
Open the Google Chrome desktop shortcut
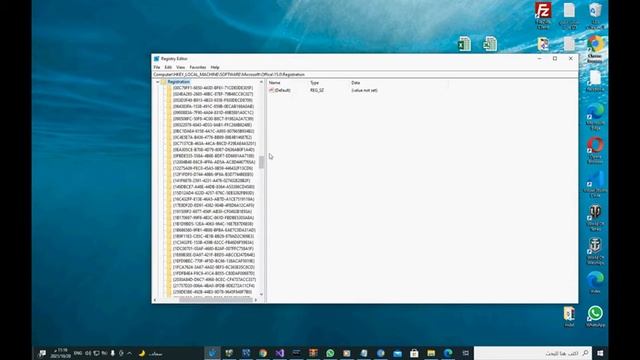(595, 49)
